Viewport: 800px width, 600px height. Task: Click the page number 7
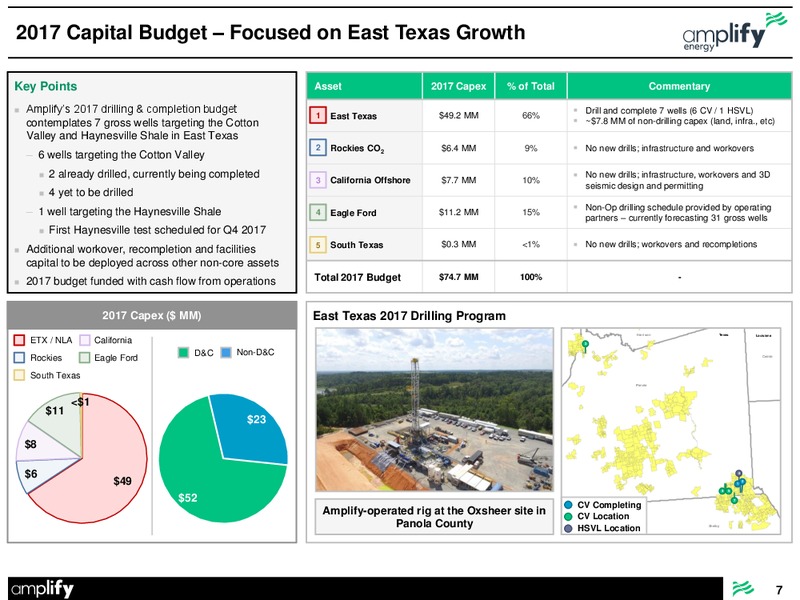coord(779,590)
